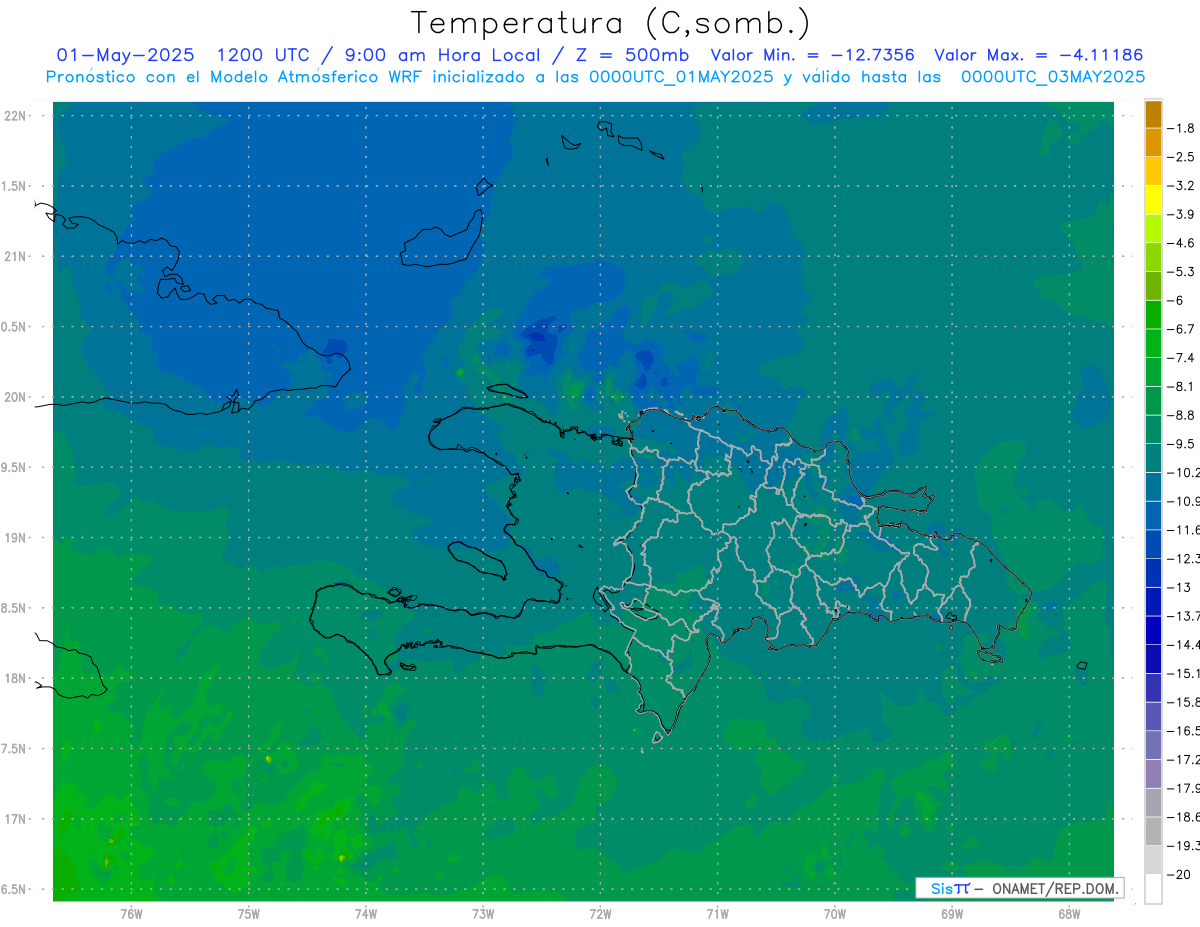Click the "-1.8" value on the color scale
1200x927 pixels.
click(1183, 128)
